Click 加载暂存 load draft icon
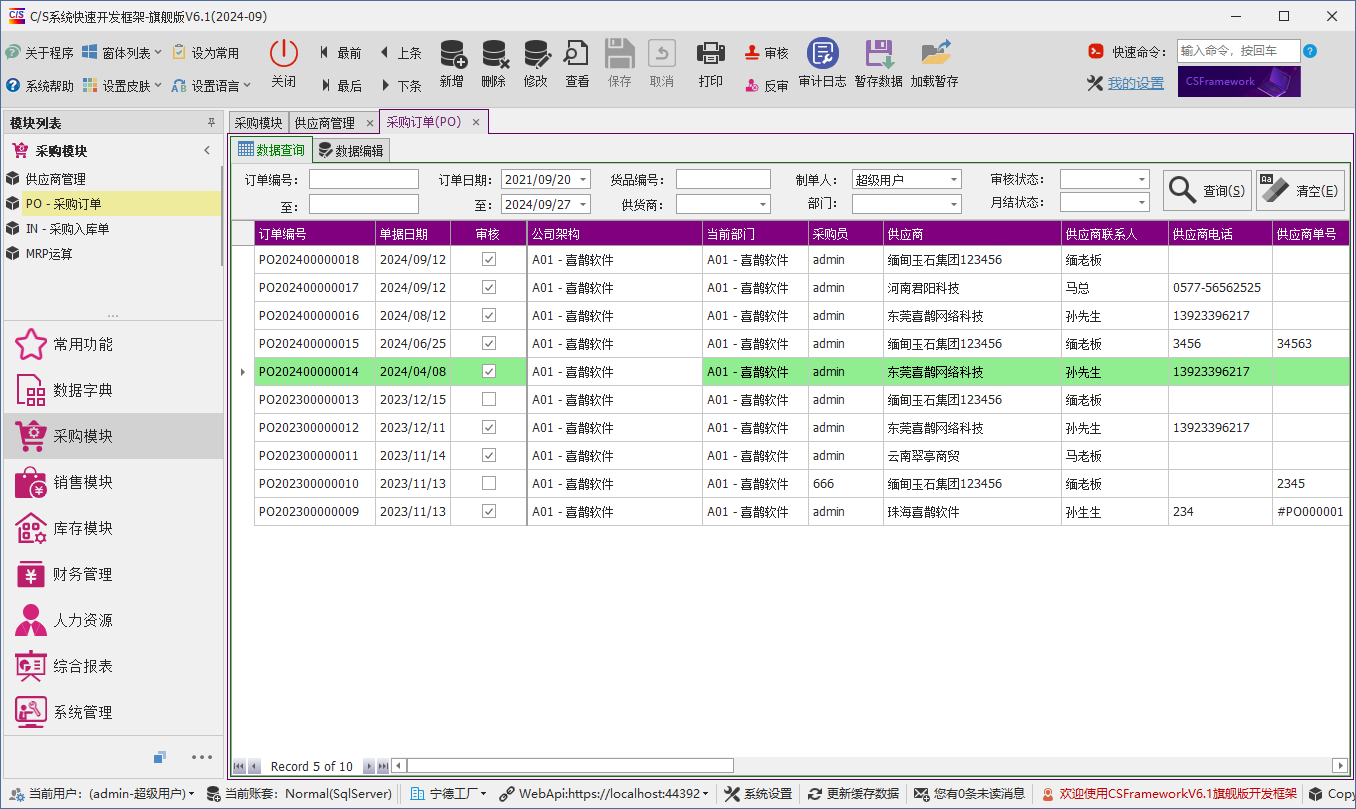Screen dimensions: 1356x809 (935, 53)
